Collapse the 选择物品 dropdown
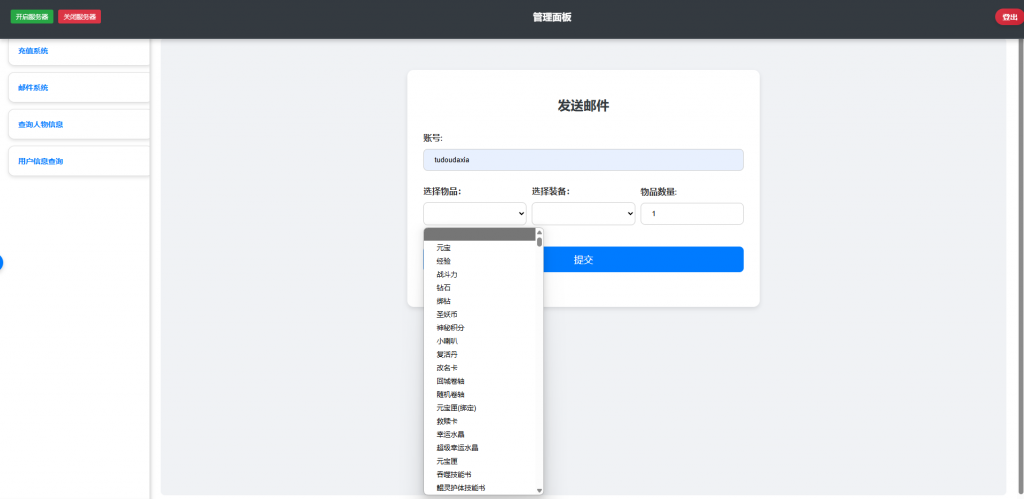 click(x=475, y=214)
